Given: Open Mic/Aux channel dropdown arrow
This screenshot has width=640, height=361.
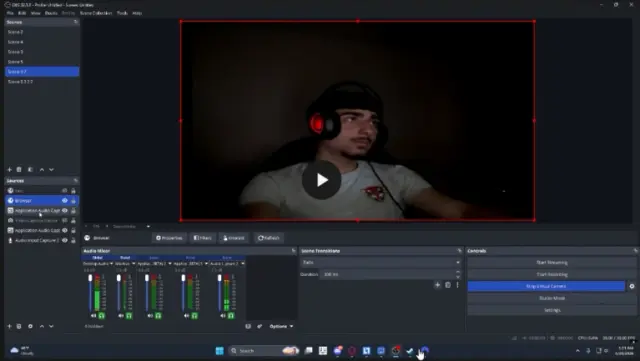Looking at the screenshot, I should click(133, 264).
